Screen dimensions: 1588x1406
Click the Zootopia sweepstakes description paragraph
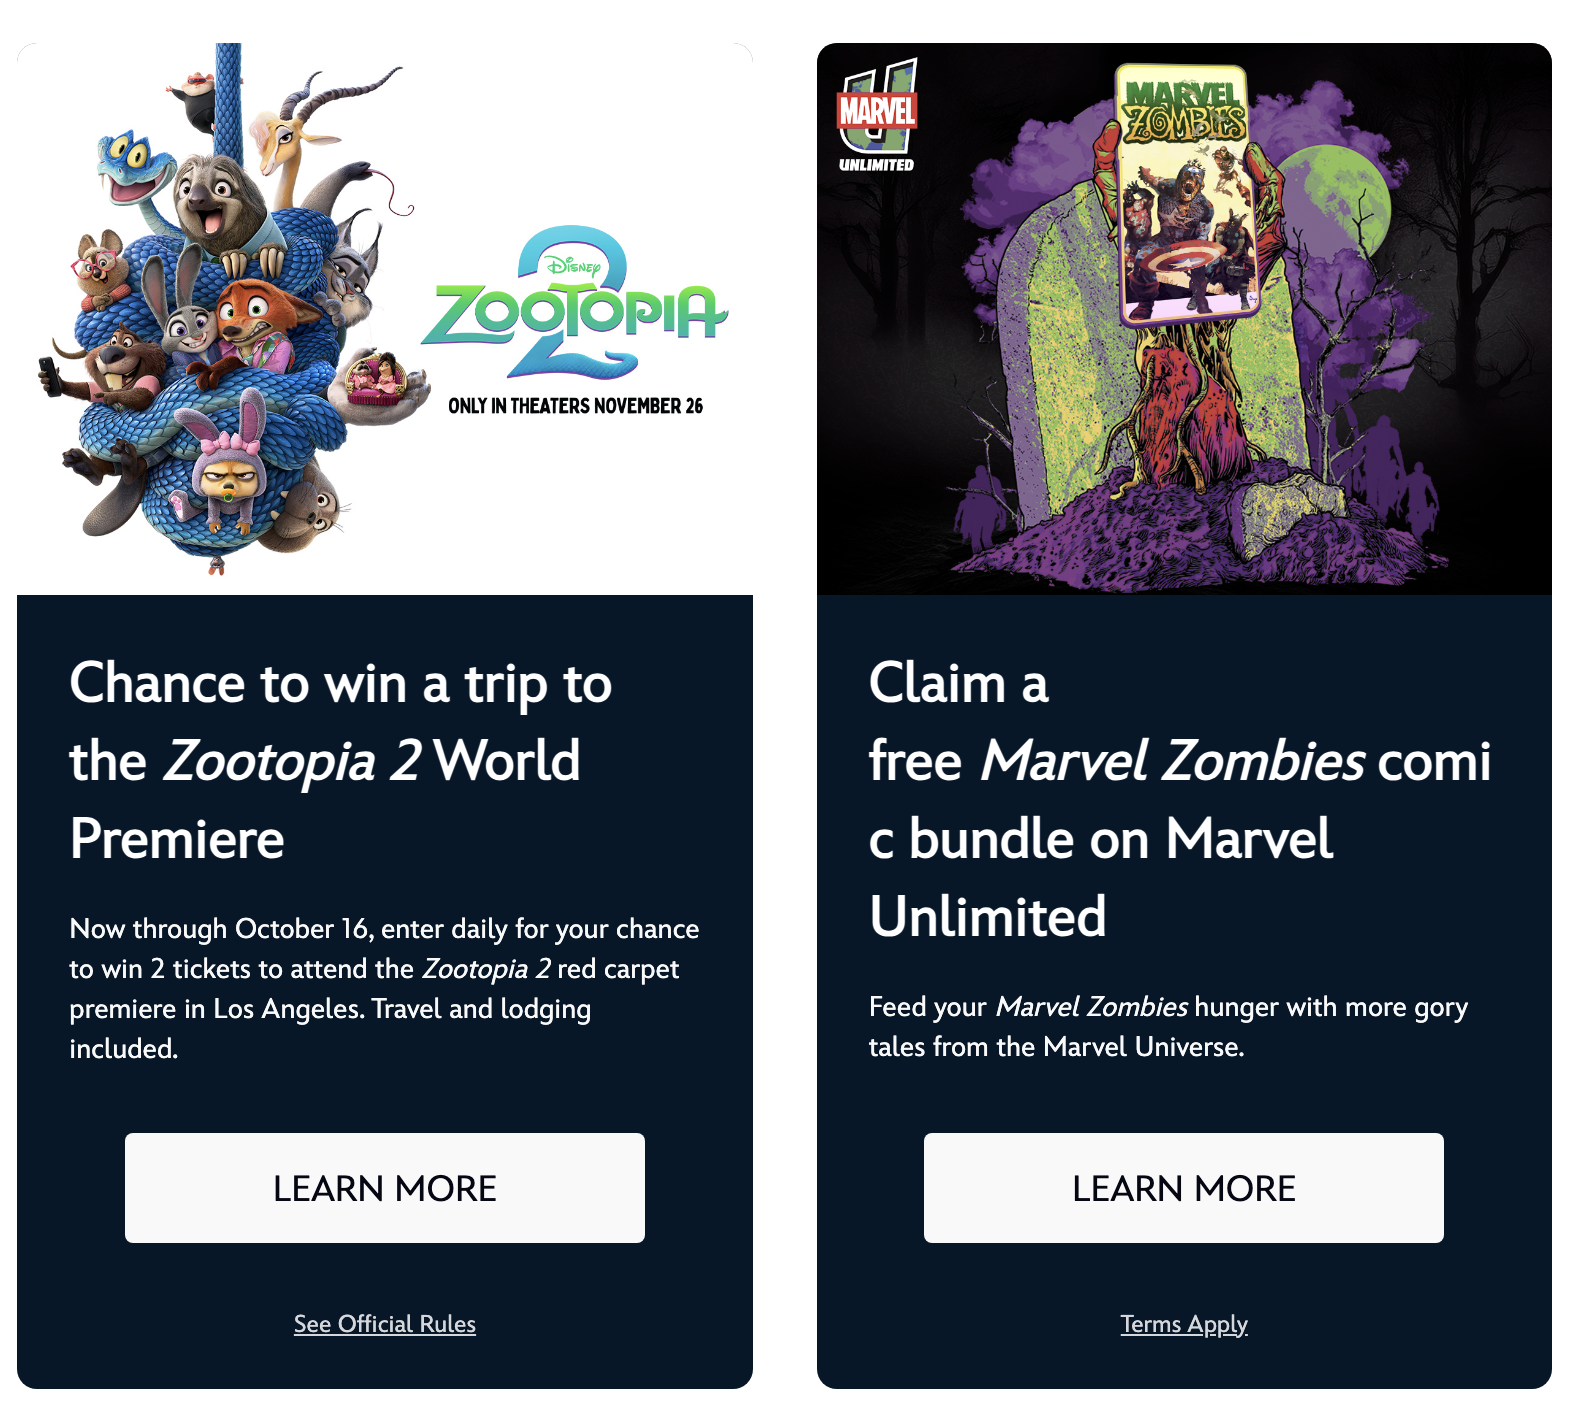384,988
